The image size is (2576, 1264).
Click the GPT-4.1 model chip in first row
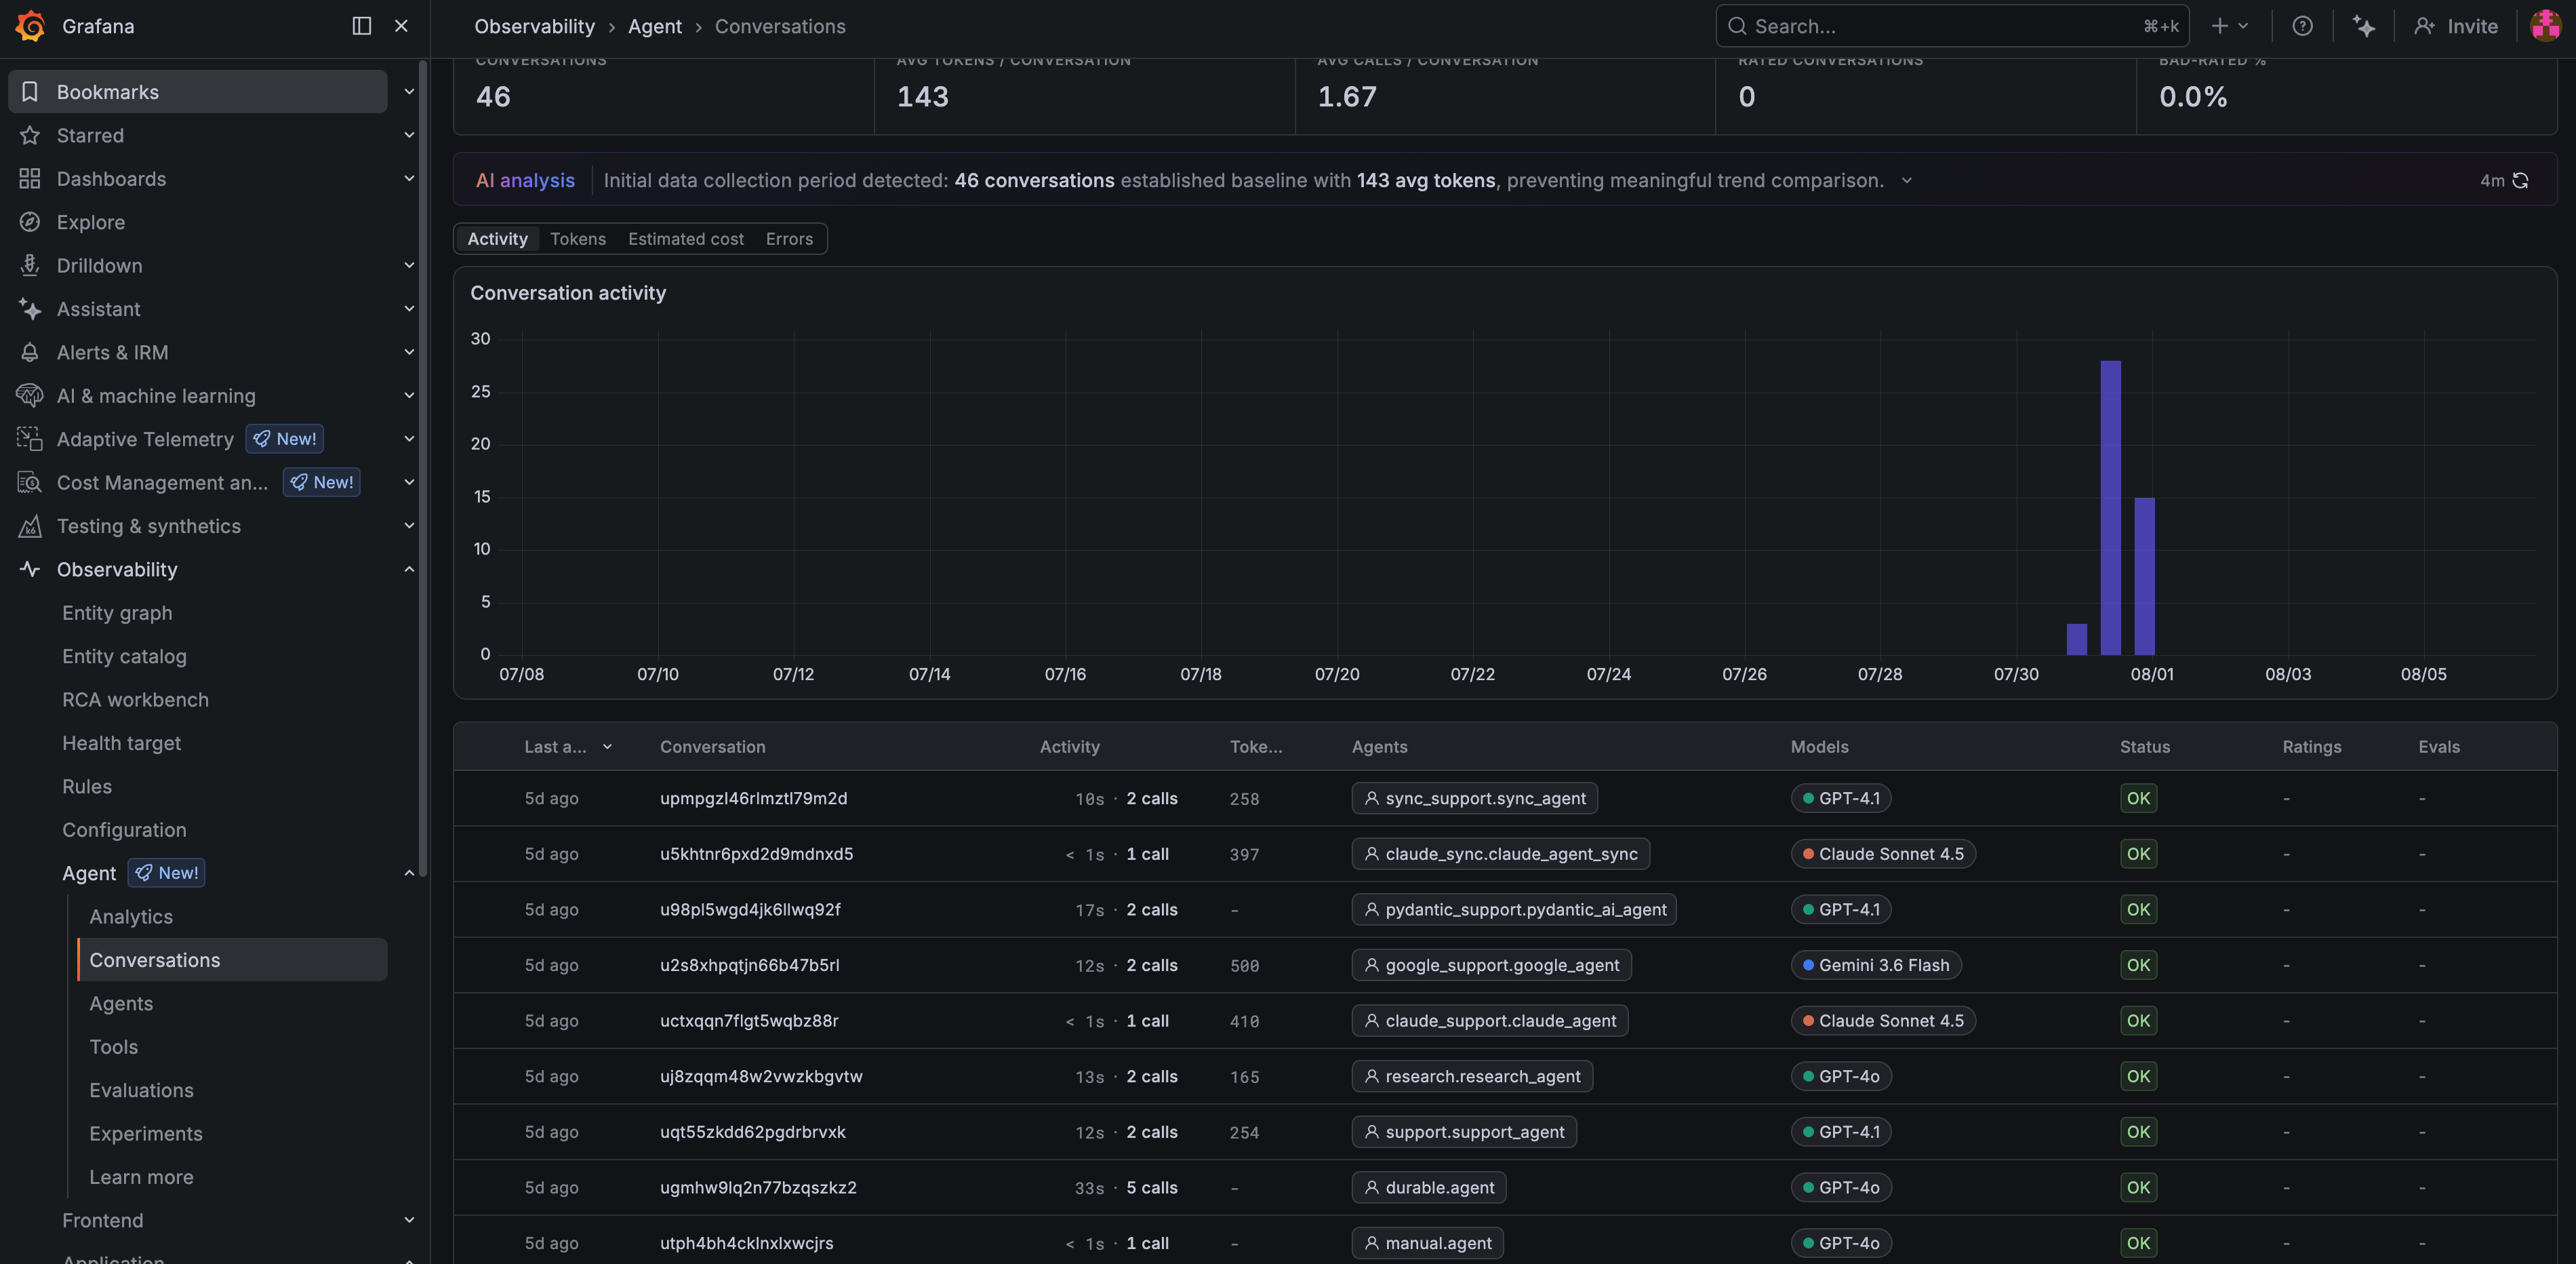coord(1840,798)
